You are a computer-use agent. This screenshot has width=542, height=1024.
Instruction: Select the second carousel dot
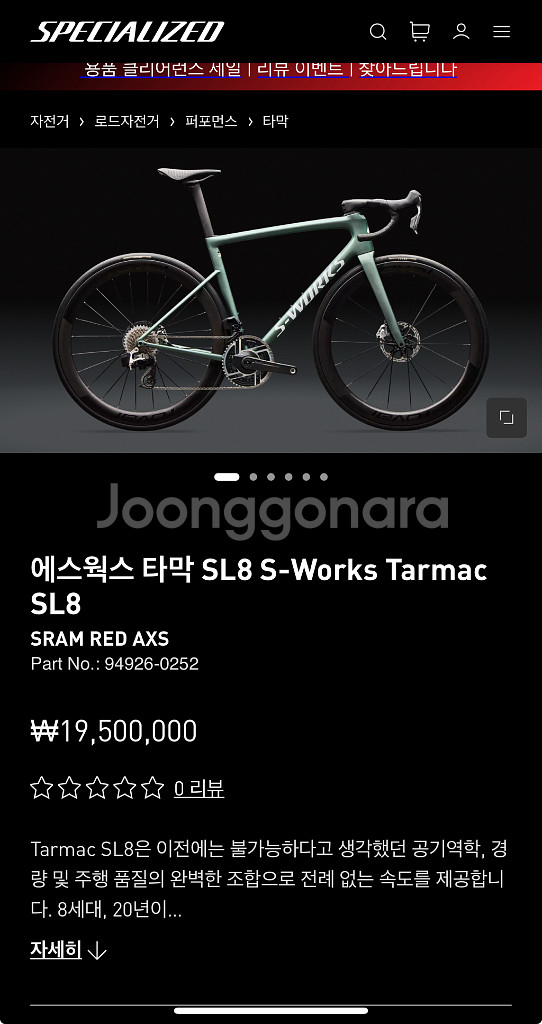253,477
